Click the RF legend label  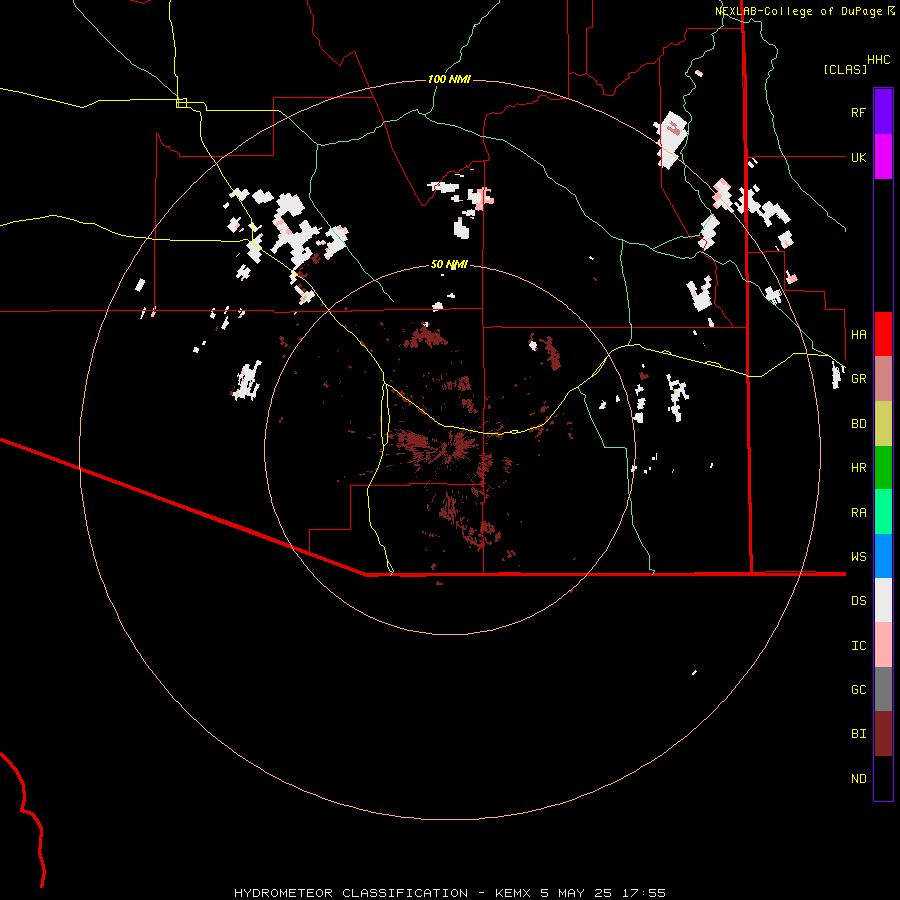coord(858,112)
